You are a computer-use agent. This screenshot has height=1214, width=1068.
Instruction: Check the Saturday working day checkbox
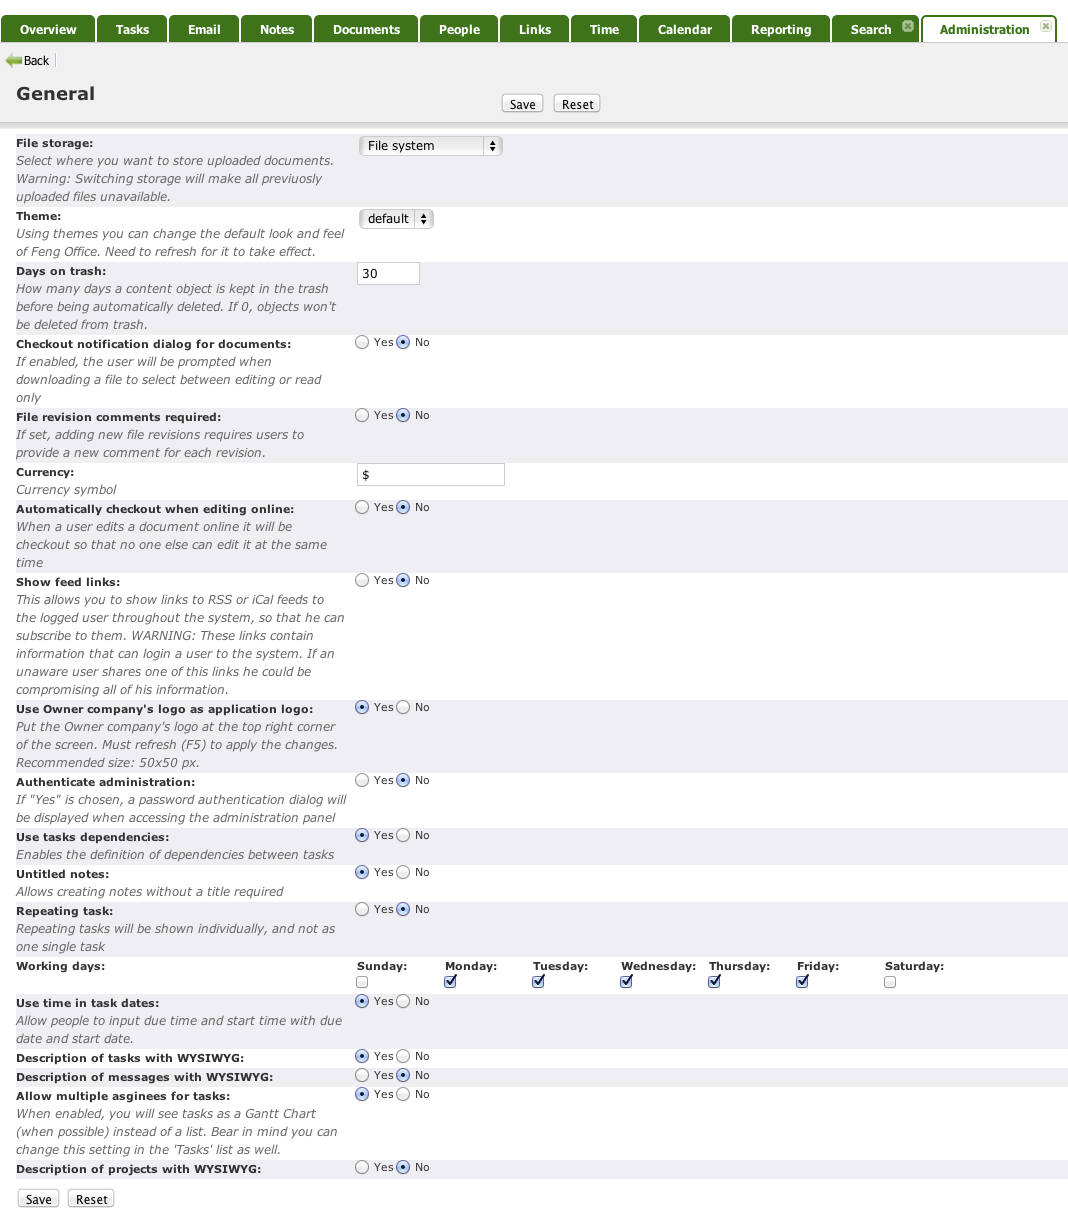click(890, 982)
